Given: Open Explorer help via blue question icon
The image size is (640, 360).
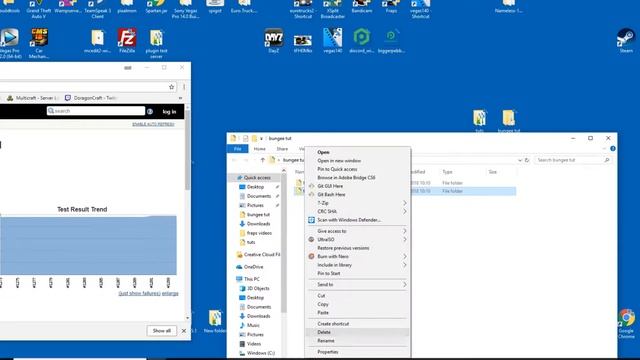Looking at the screenshot, I should tap(613, 149).
